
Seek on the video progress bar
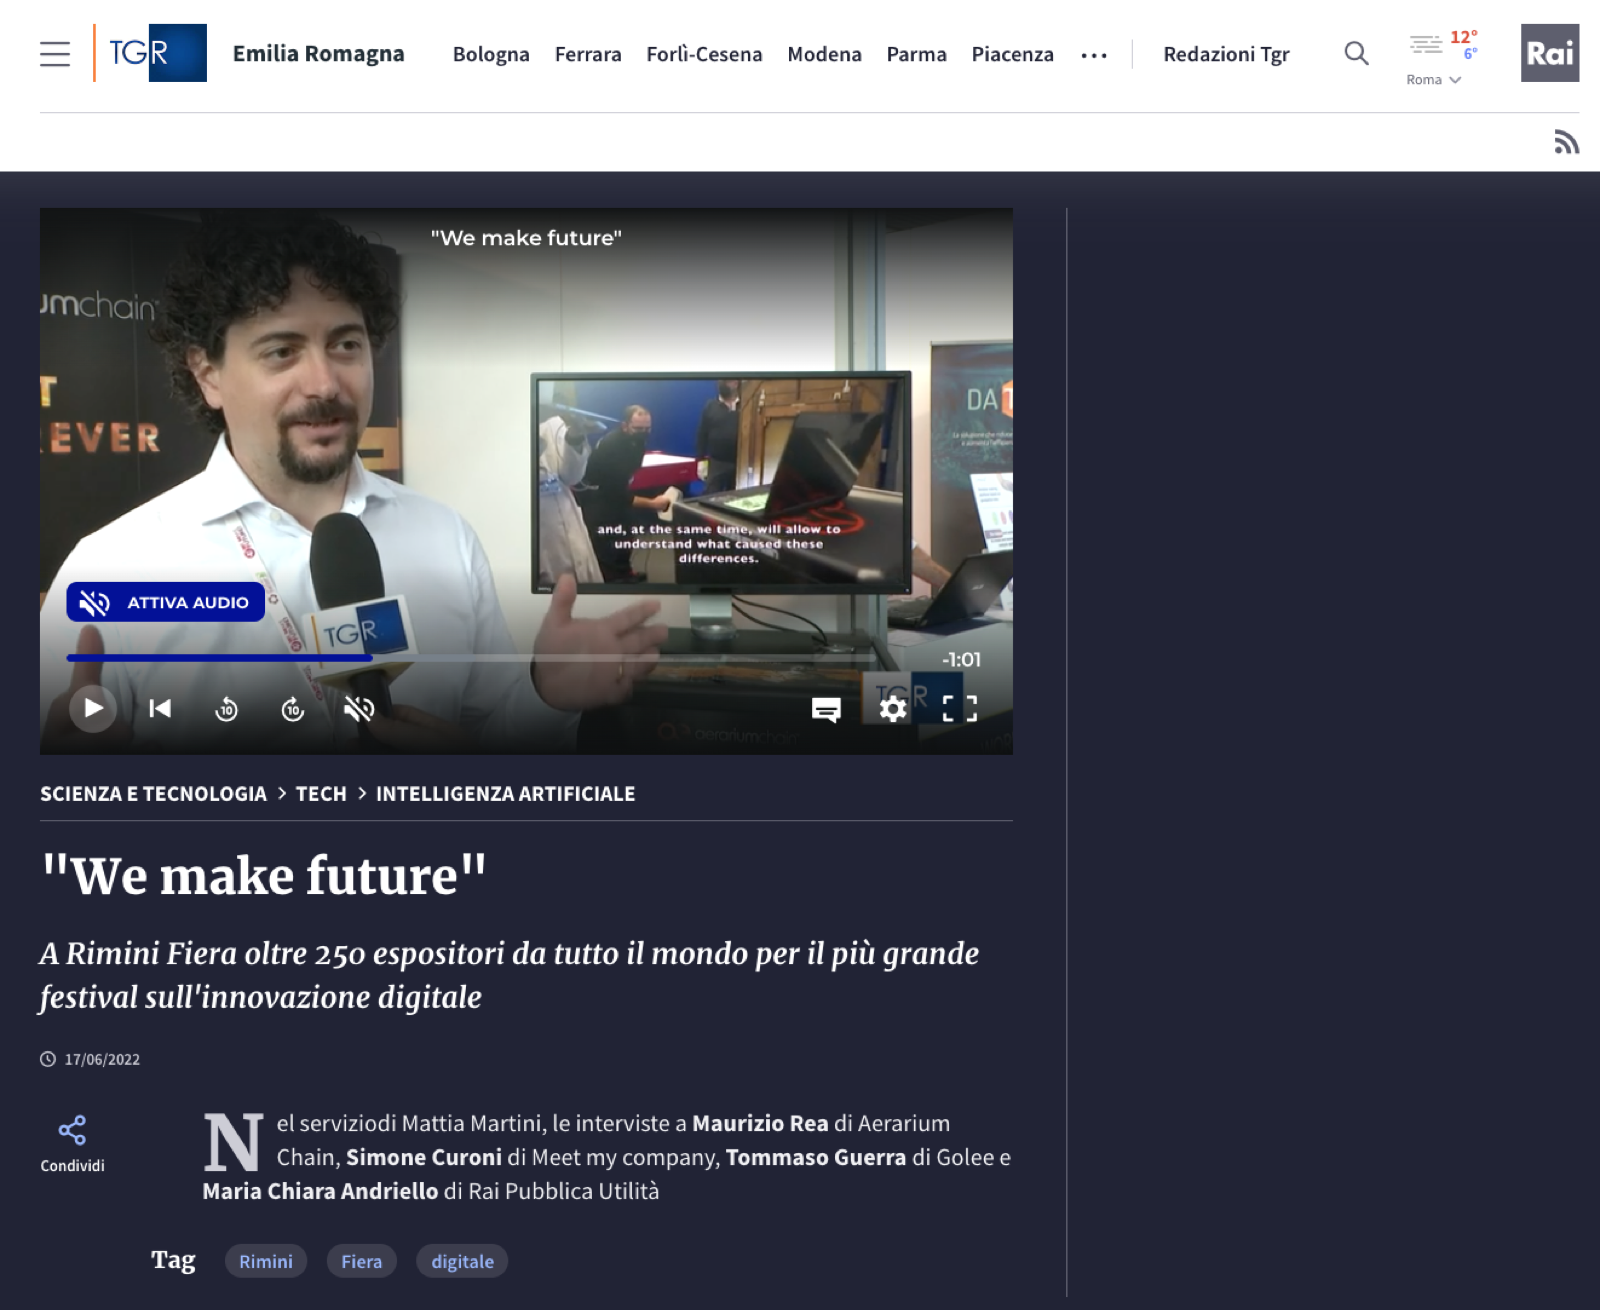click(470, 658)
